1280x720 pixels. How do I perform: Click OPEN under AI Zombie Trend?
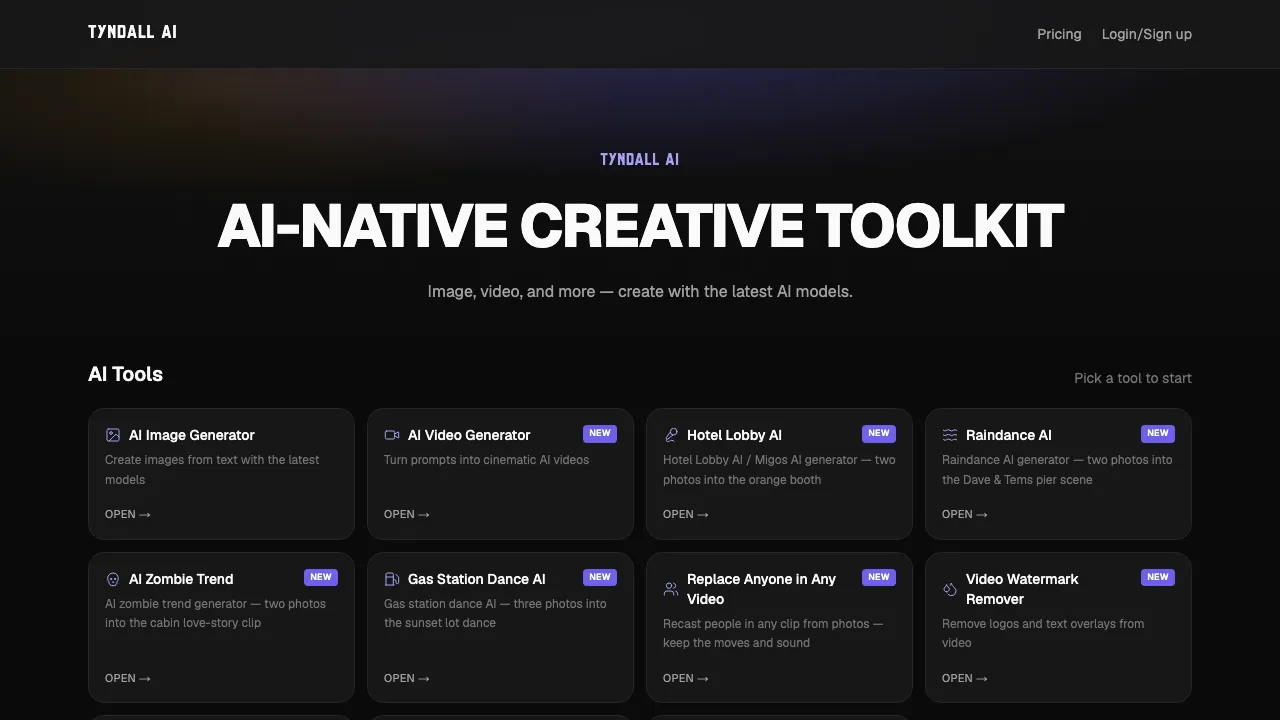click(128, 678)
